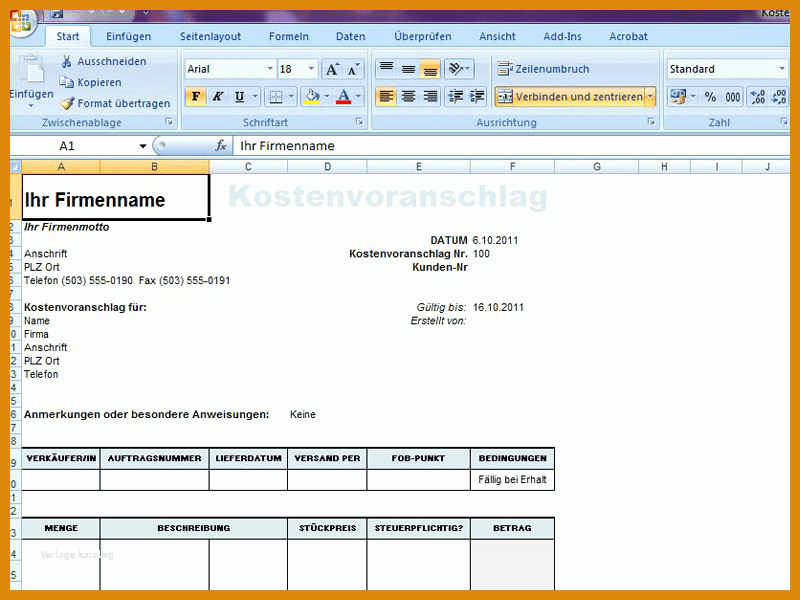Open the Daten tab
Viewport: 800px width, 600px height.
point(351,37)
